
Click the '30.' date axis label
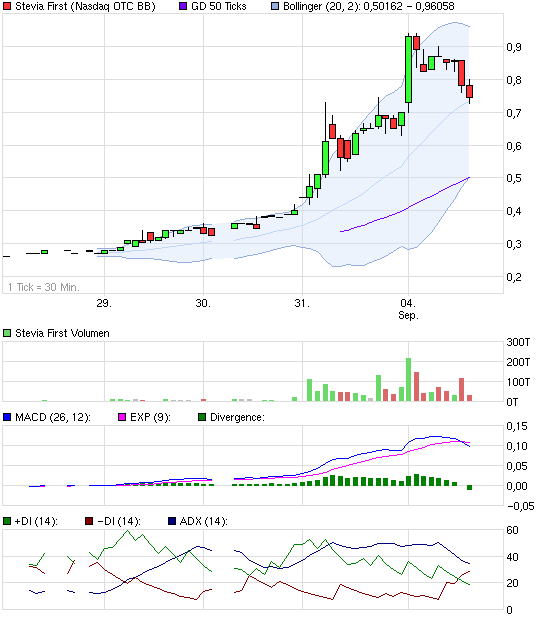(x=203, y=303)
